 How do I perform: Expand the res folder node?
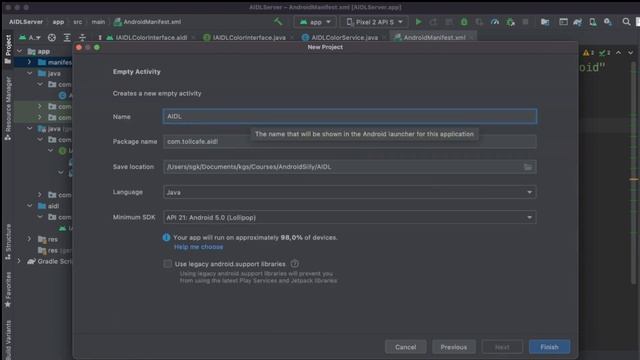tap(29, 239)
